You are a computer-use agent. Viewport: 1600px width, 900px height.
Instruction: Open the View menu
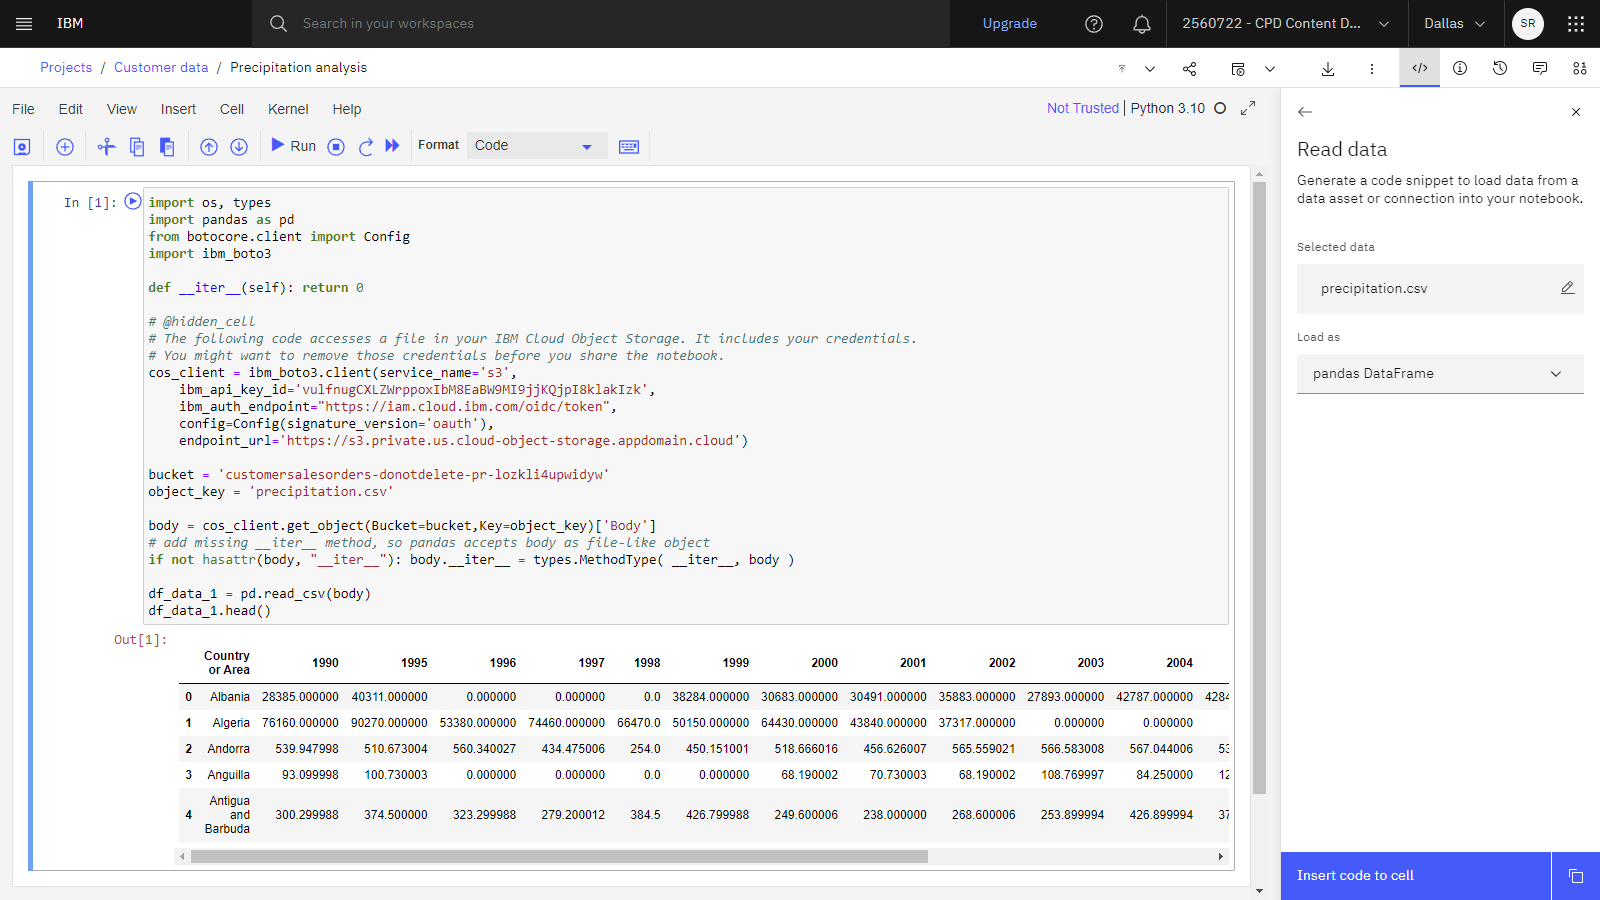(122, 109)
